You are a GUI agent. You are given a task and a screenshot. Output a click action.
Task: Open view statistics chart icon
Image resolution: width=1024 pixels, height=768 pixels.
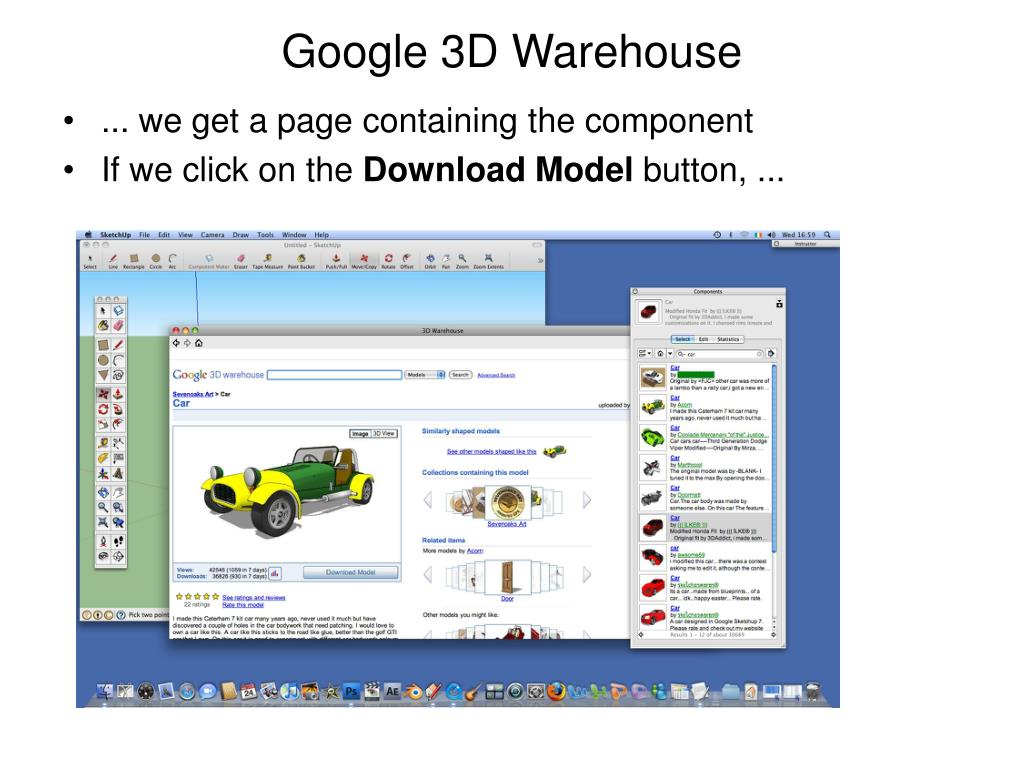tap(276, 573)
